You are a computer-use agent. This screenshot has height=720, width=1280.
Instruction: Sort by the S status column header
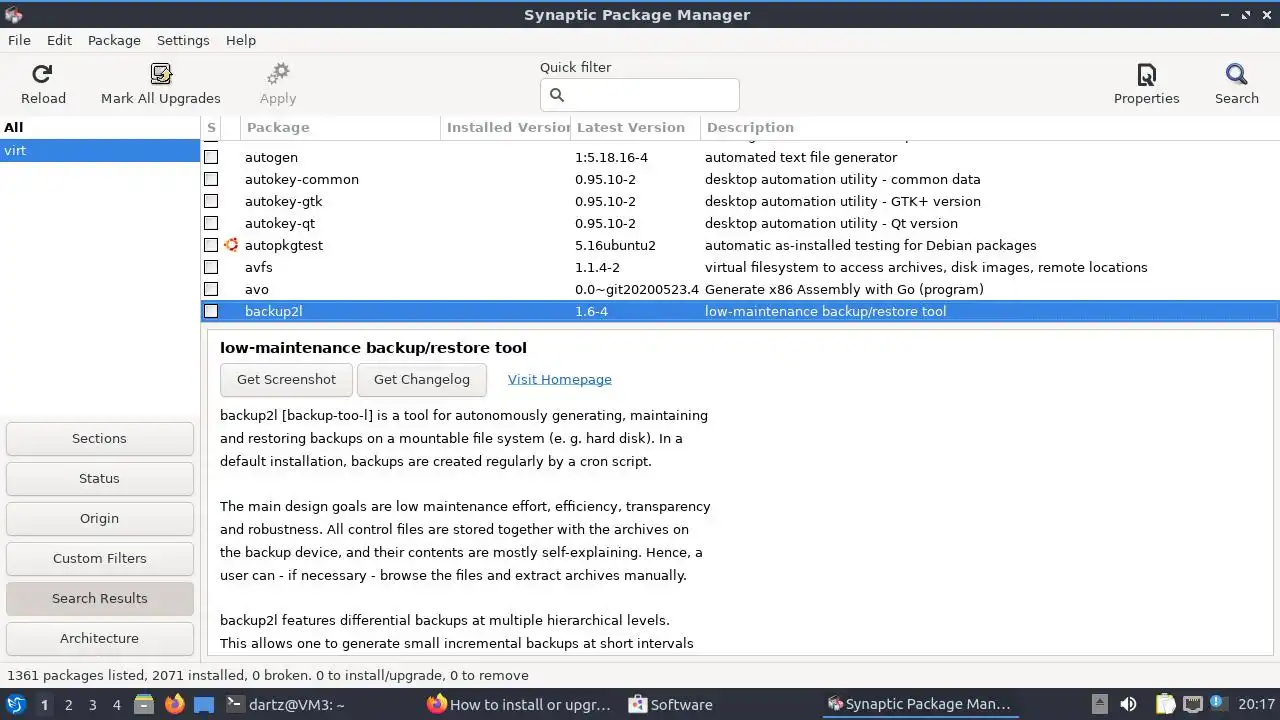click(211, 127)
